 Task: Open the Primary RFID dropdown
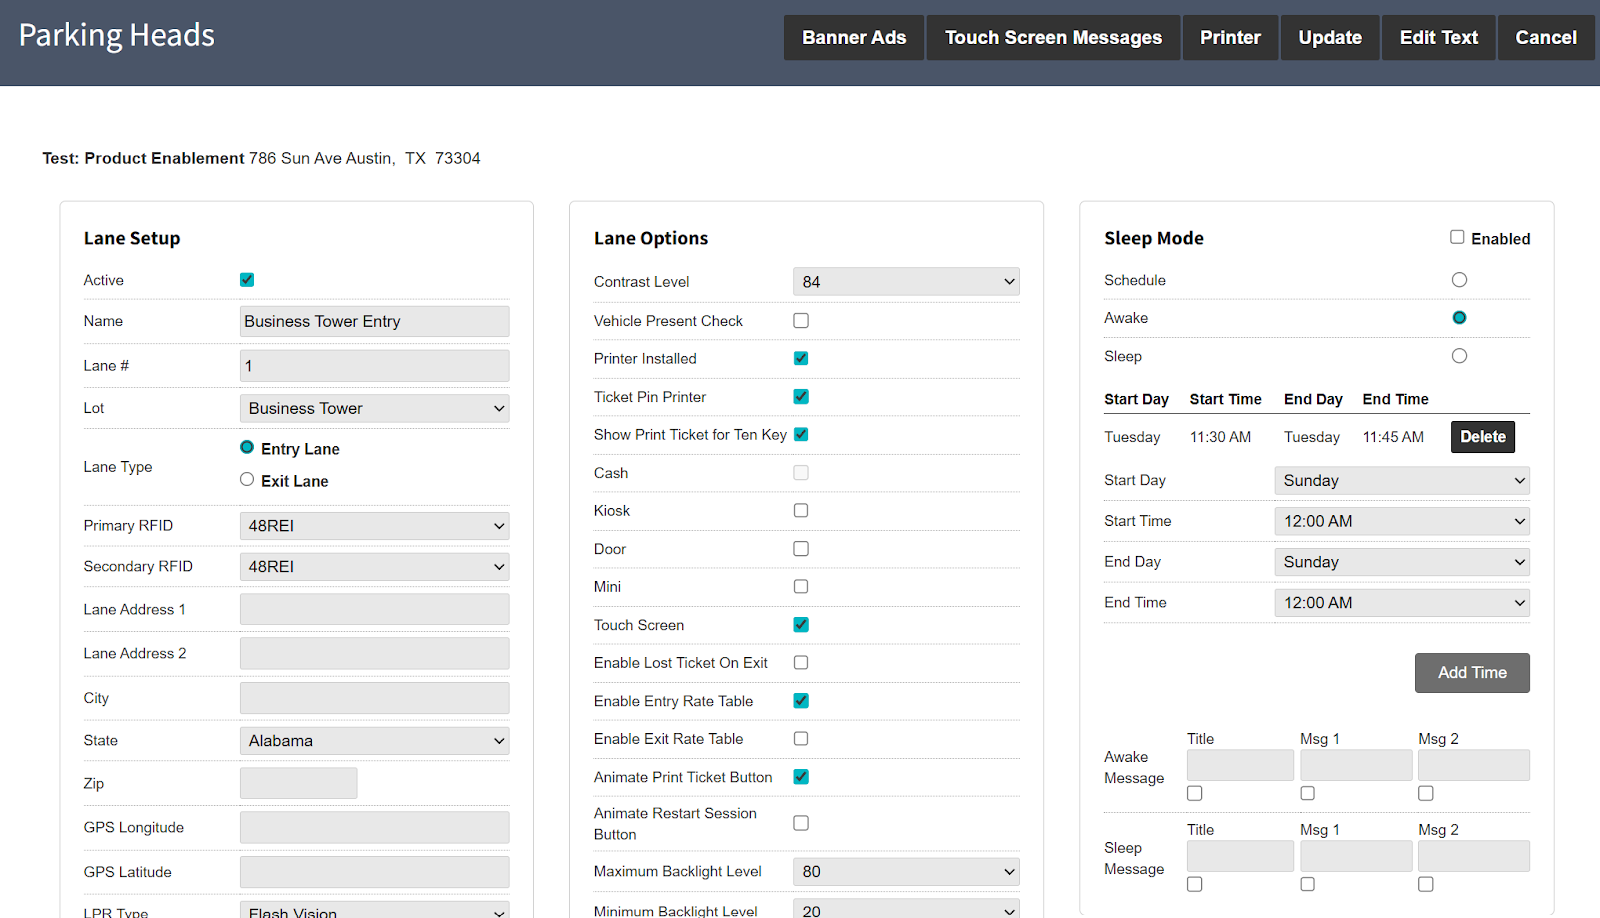tap(374, 526)
